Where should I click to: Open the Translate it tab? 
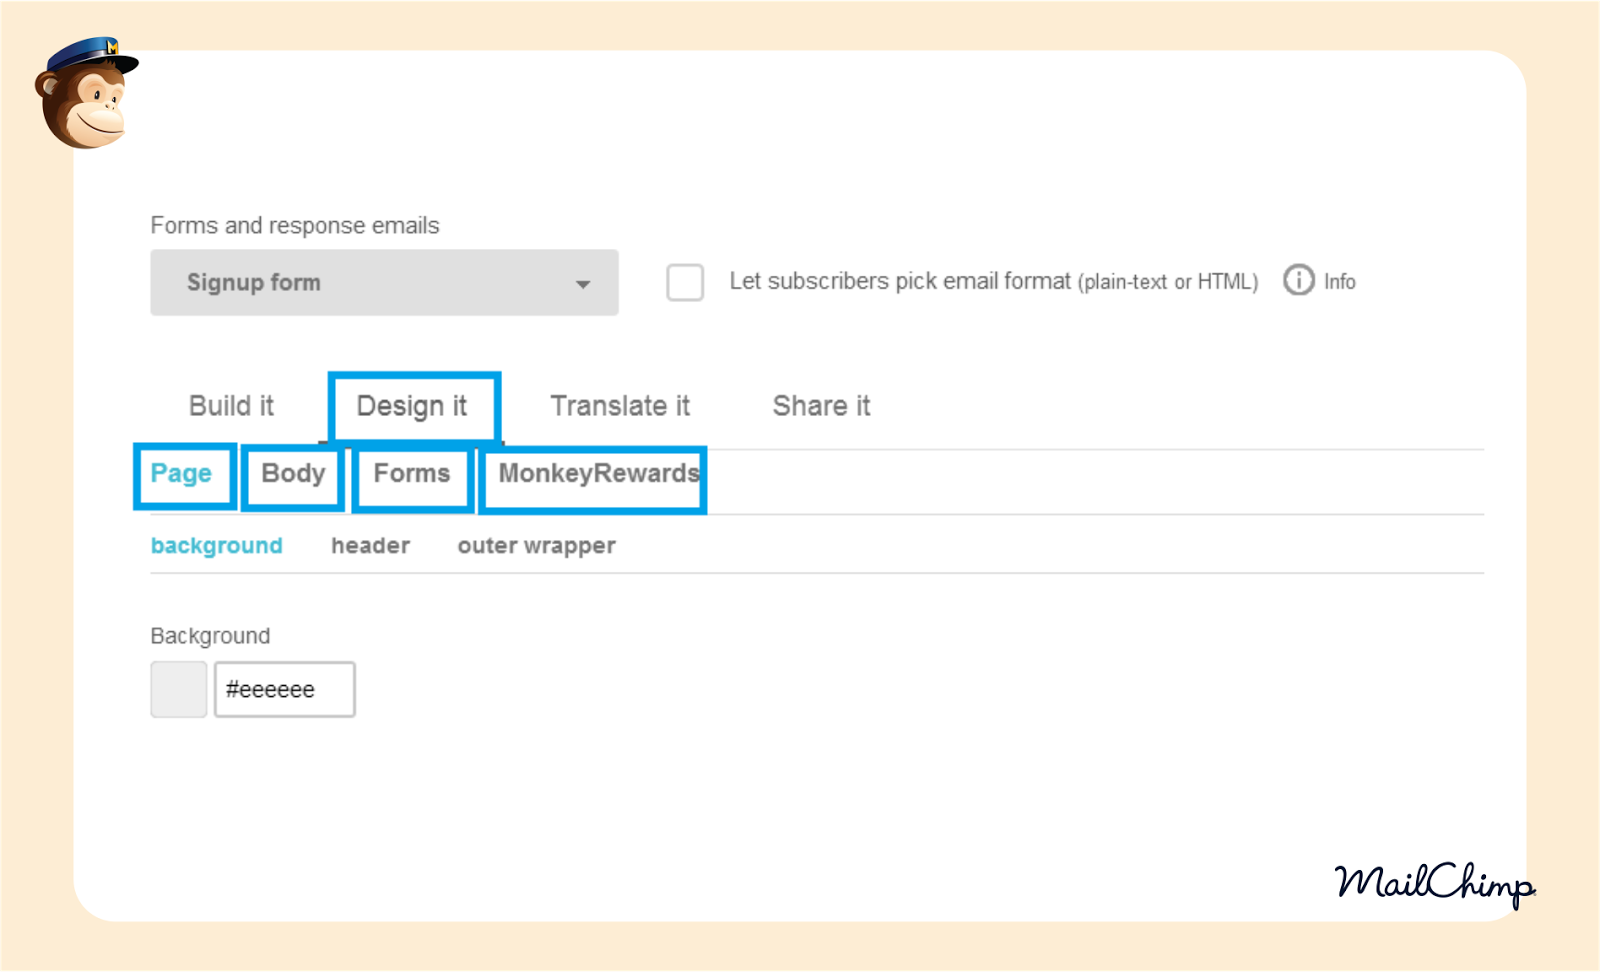point(620,406)
